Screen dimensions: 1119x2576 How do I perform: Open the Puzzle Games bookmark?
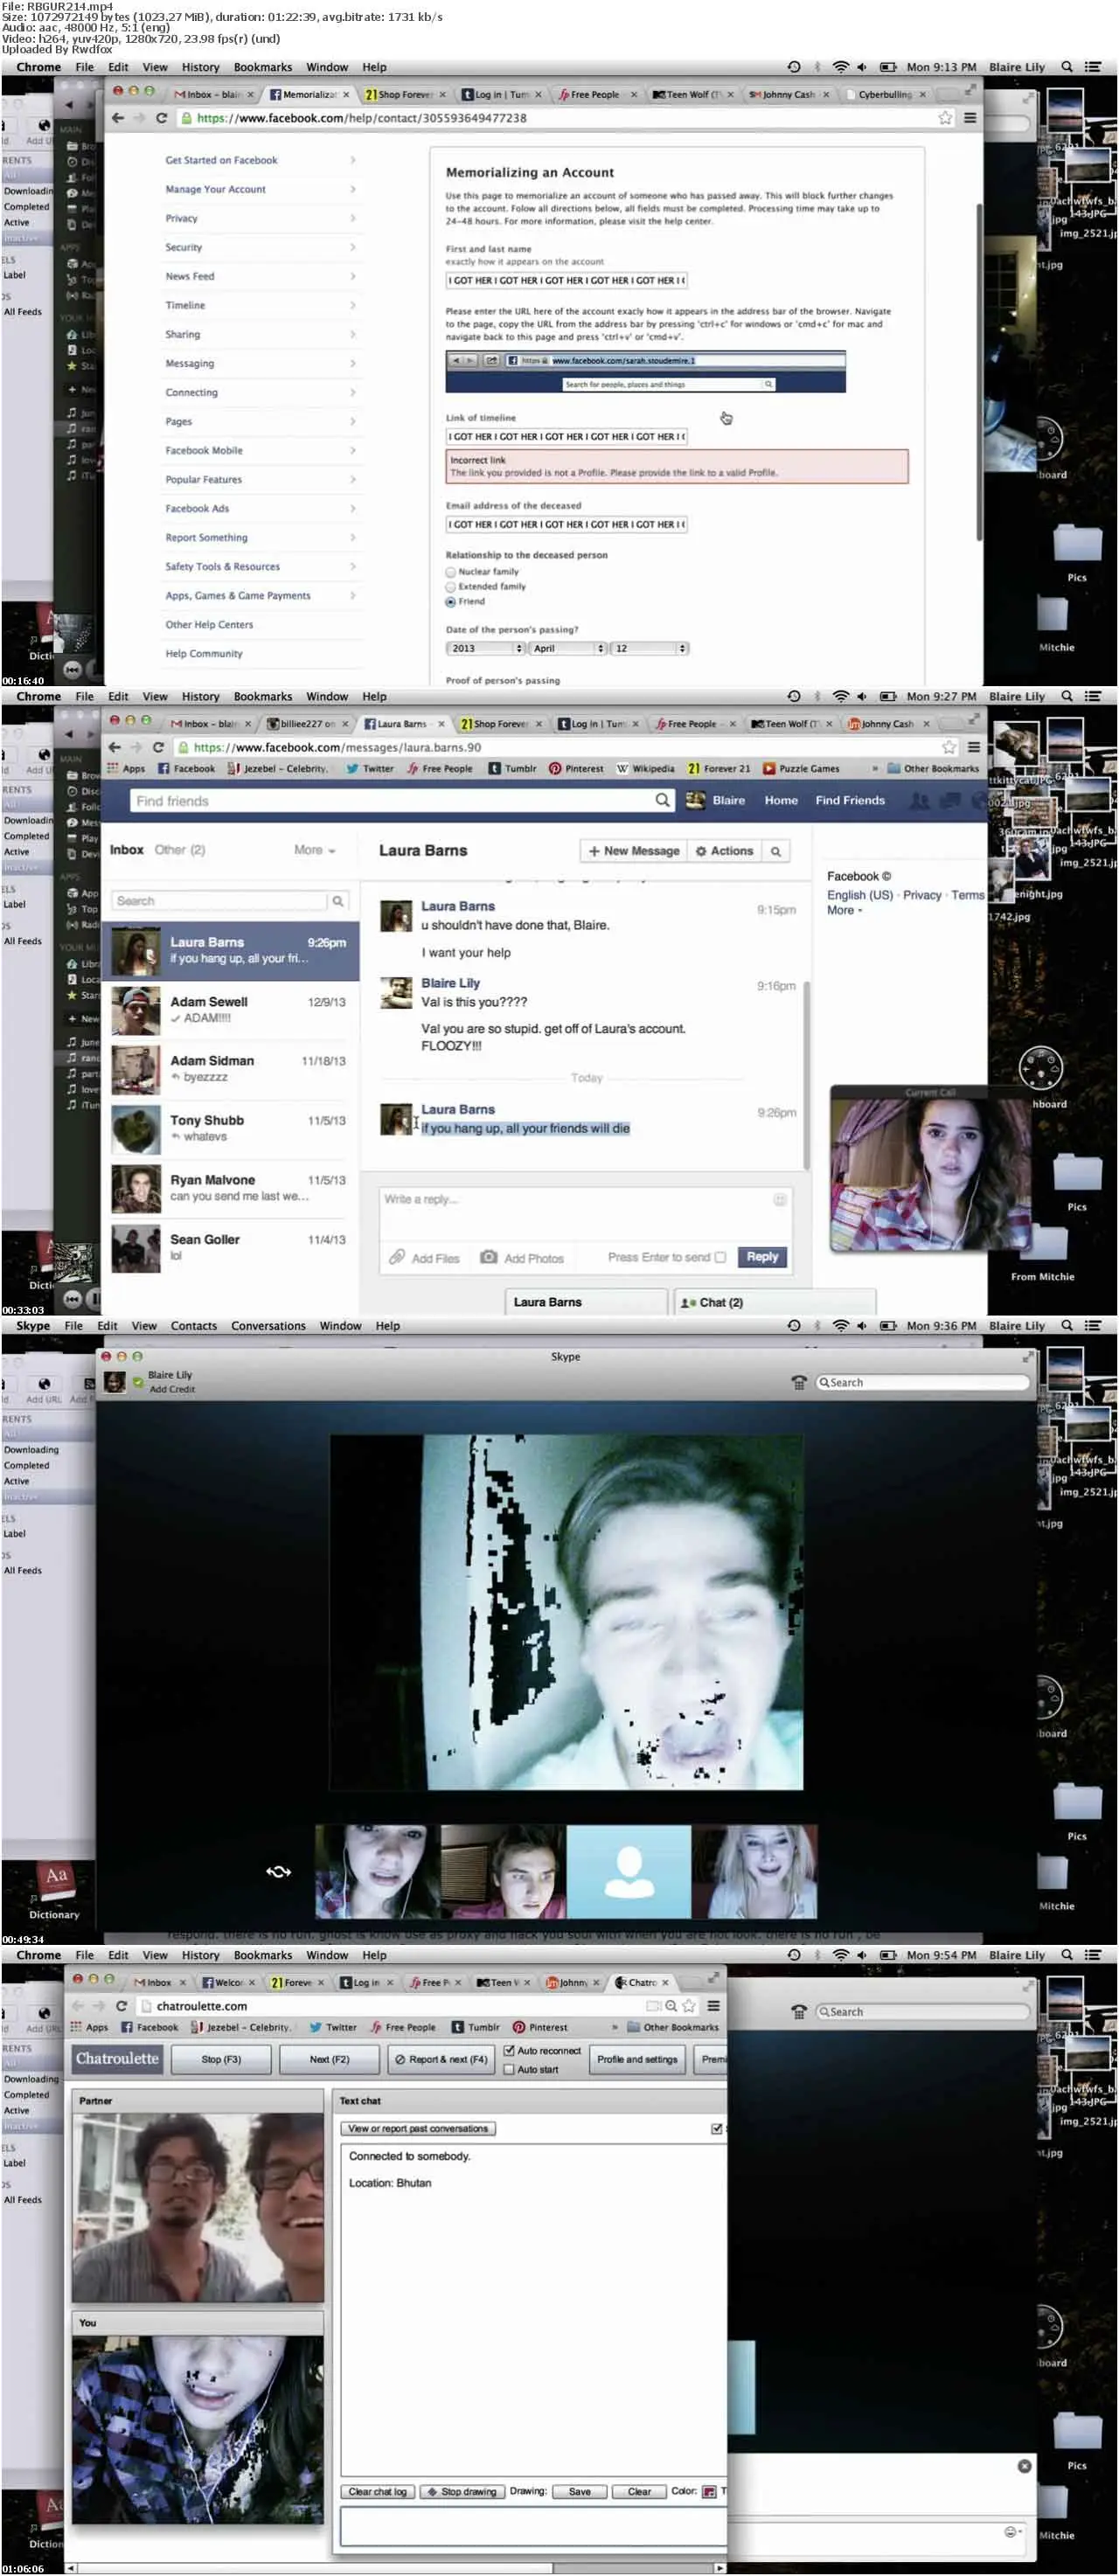click(x=801, y=769)
